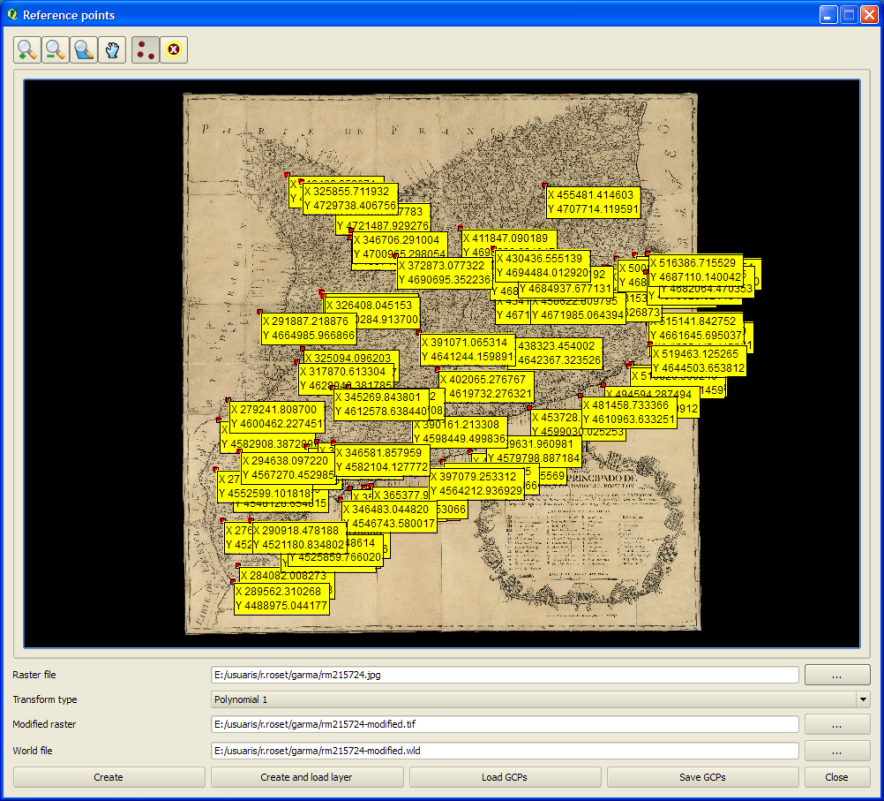
Task: Click the point label X 294638.097220
Action: click(289, 468)
